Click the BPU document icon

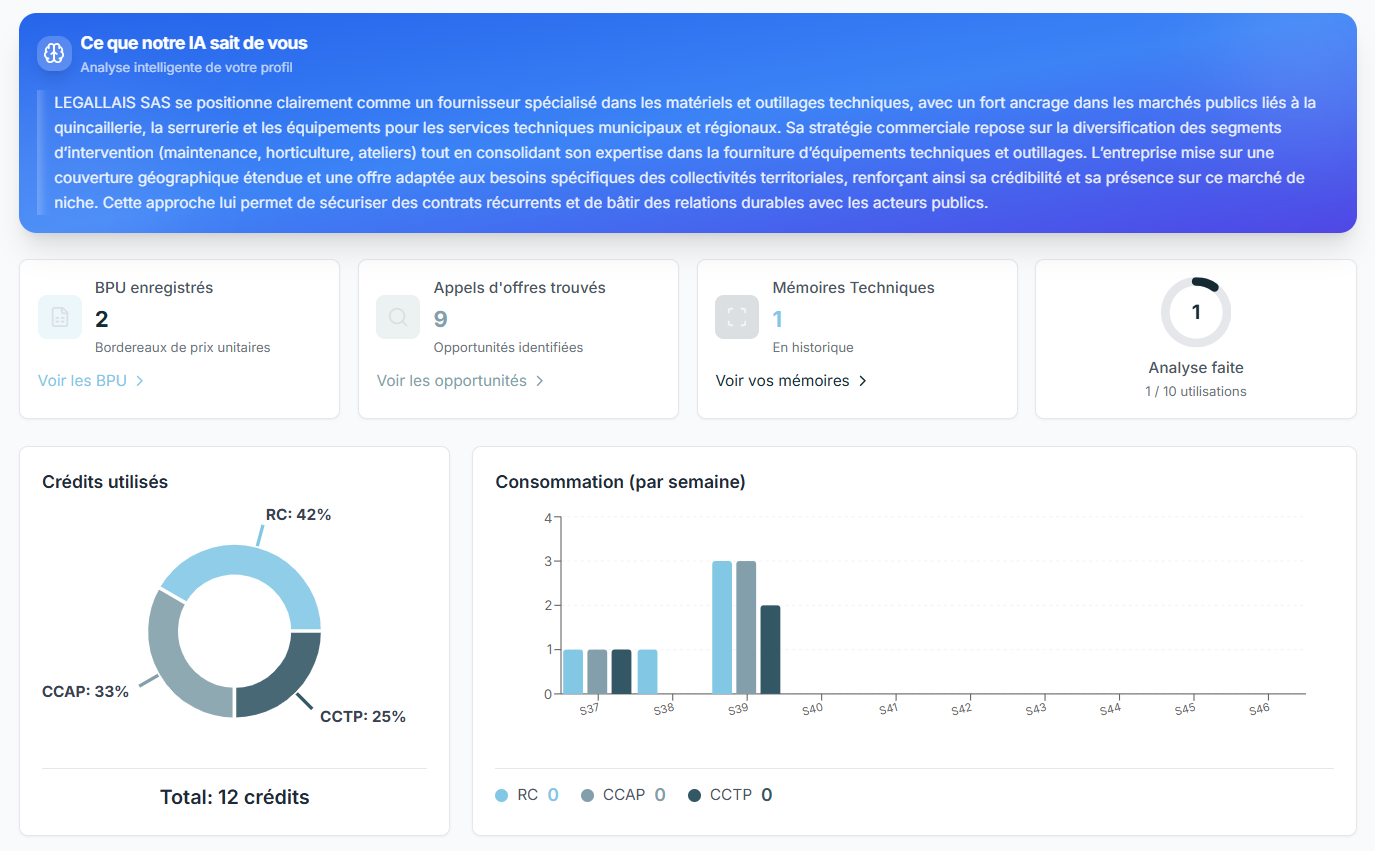60,317
